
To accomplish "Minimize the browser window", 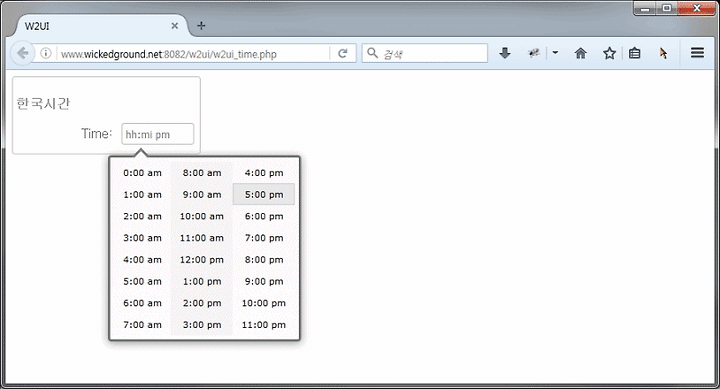I will 645,8.
